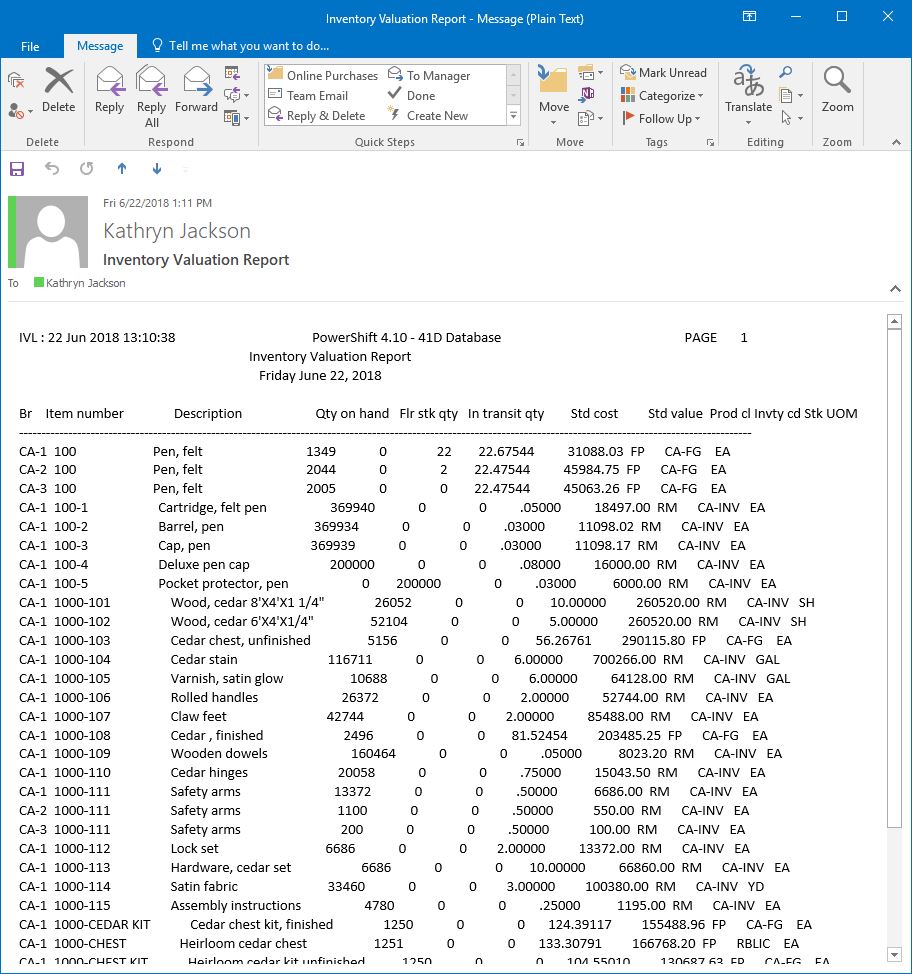Click Tell me what you want to do
The image size is (912, 974).
(x=240, y=46)
